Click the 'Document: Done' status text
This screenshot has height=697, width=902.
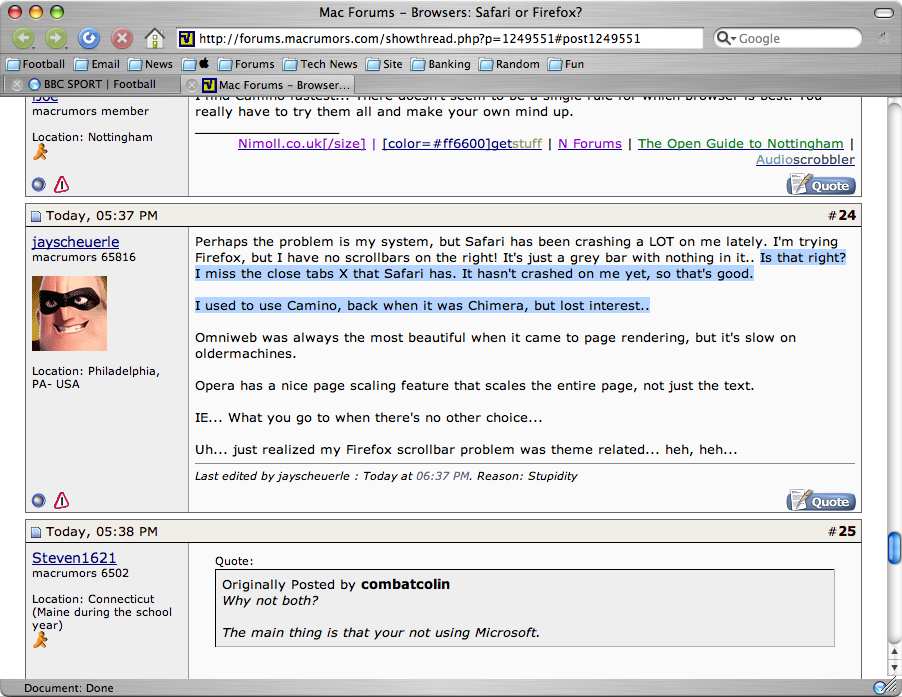(68, 688)
